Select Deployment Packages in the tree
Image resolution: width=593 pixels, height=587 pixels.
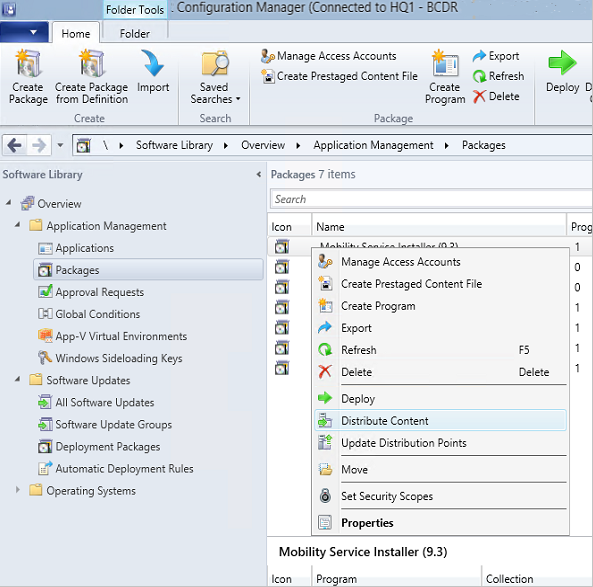pos(108,447)
